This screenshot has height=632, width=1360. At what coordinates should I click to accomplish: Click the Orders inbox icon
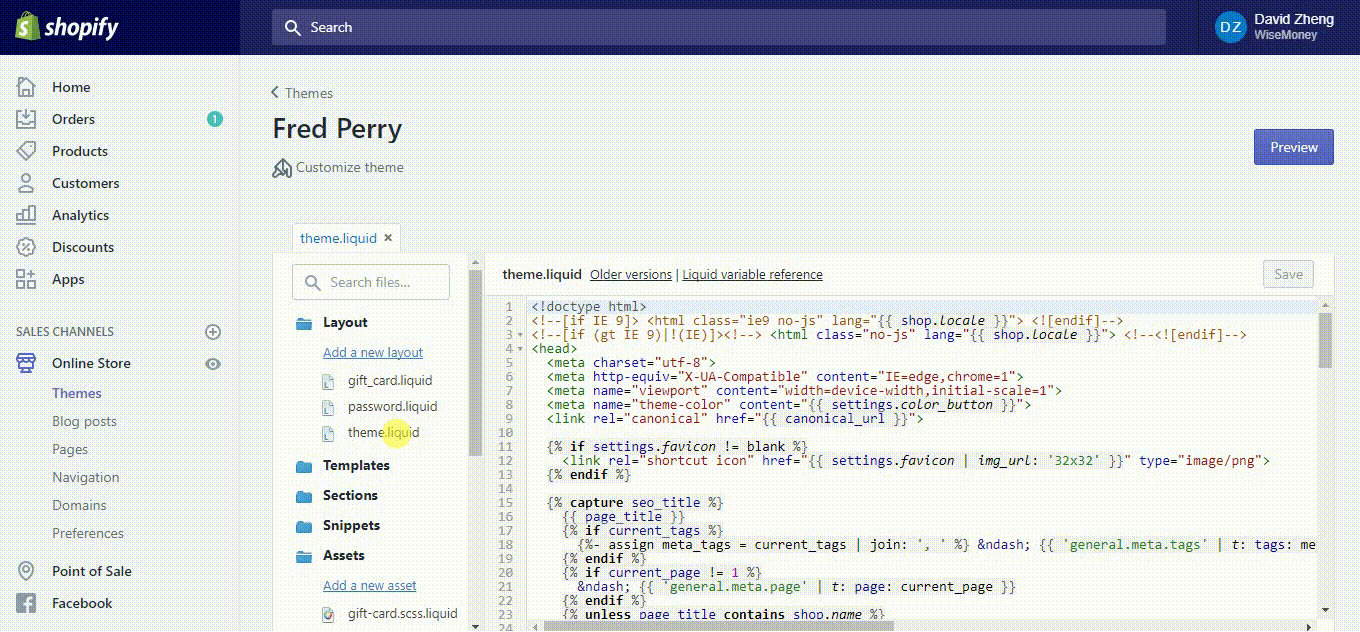[x=27, y=119]
